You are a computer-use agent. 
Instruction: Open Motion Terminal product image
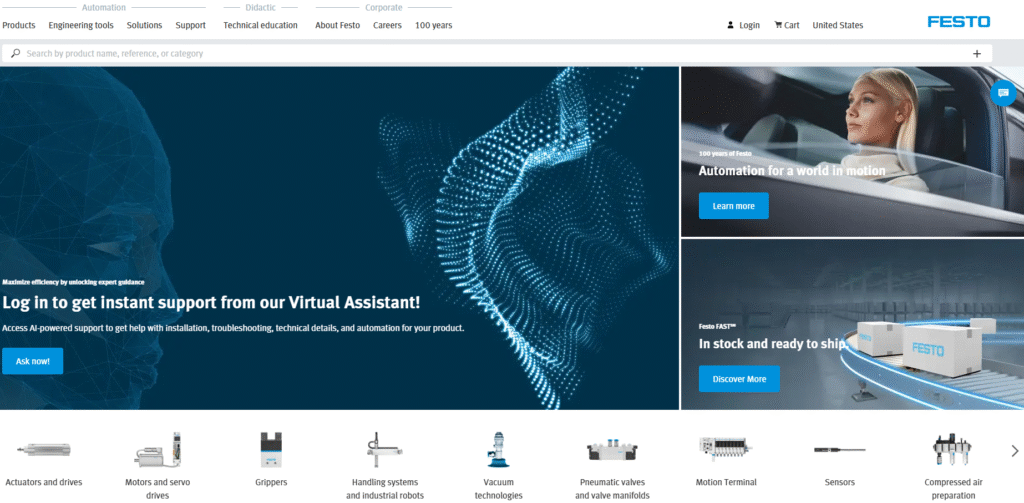(x=726, y=449)
